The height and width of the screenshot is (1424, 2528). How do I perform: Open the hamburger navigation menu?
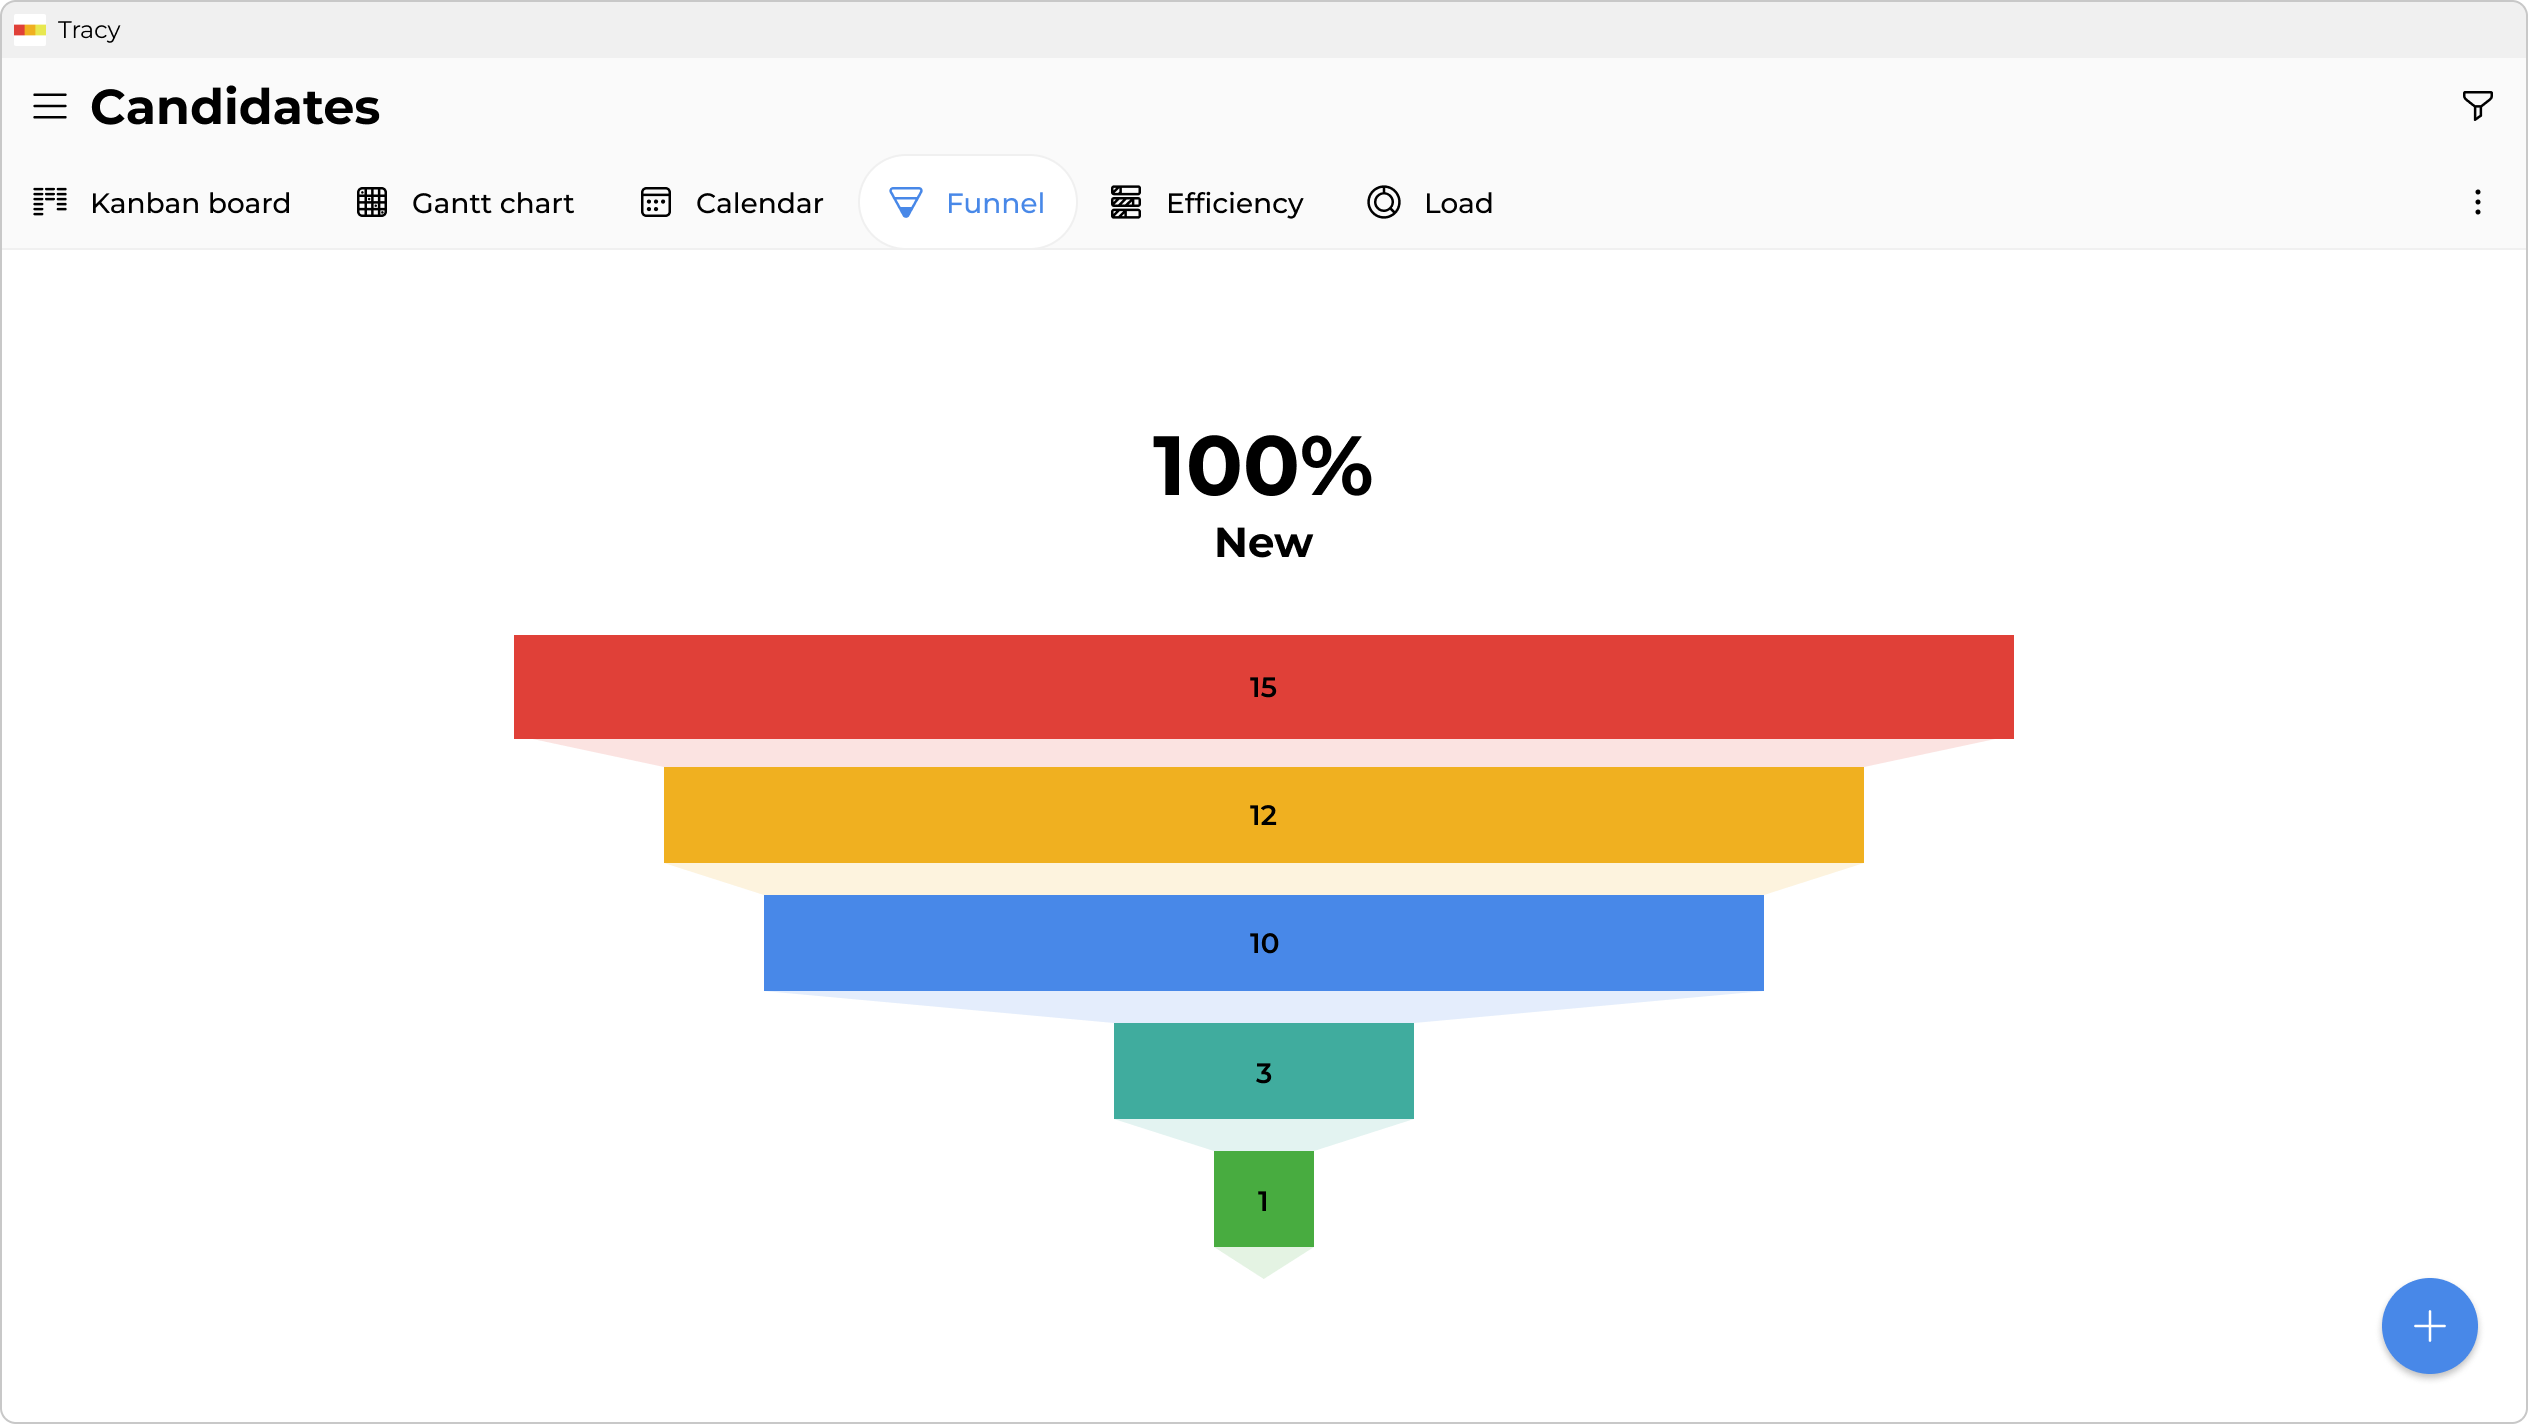click(x=50, y=106)
